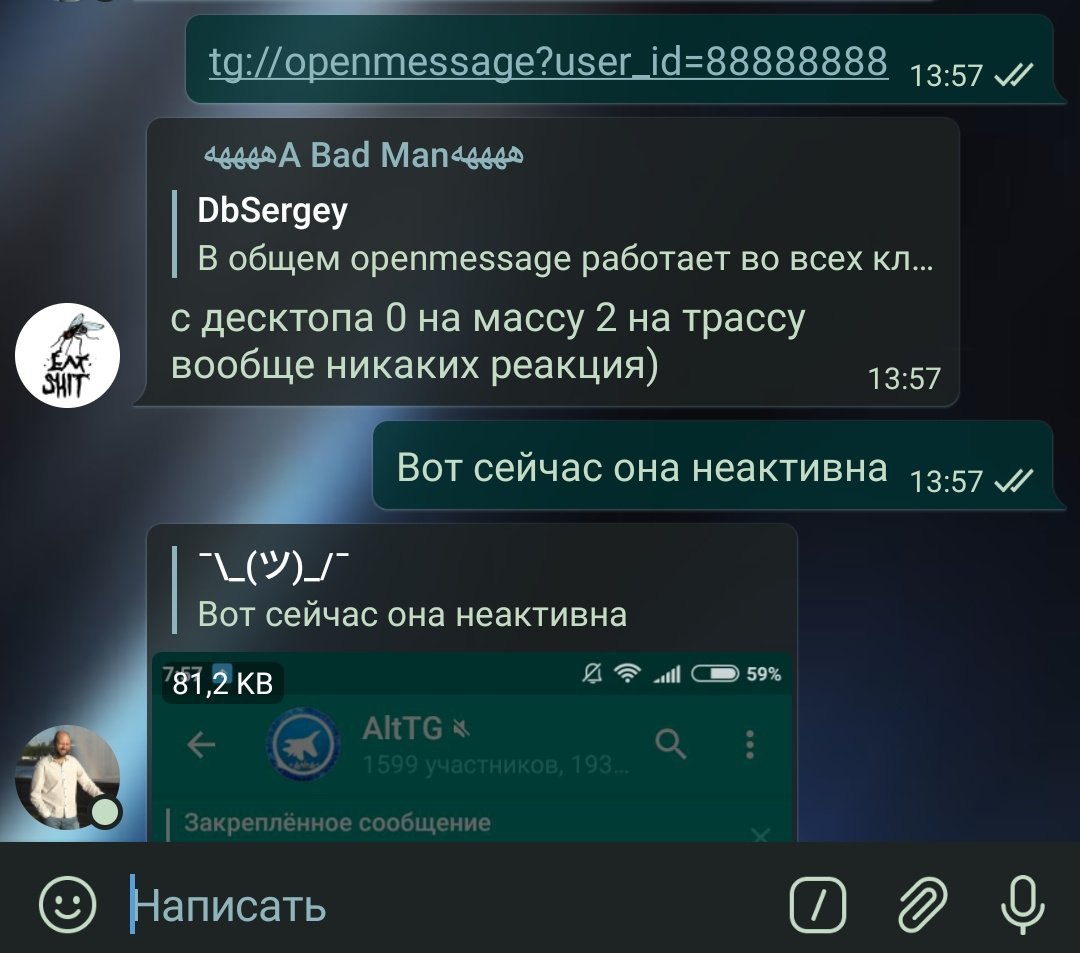Tap three-dot menu in AltTG screenshot

click(750, 744)
